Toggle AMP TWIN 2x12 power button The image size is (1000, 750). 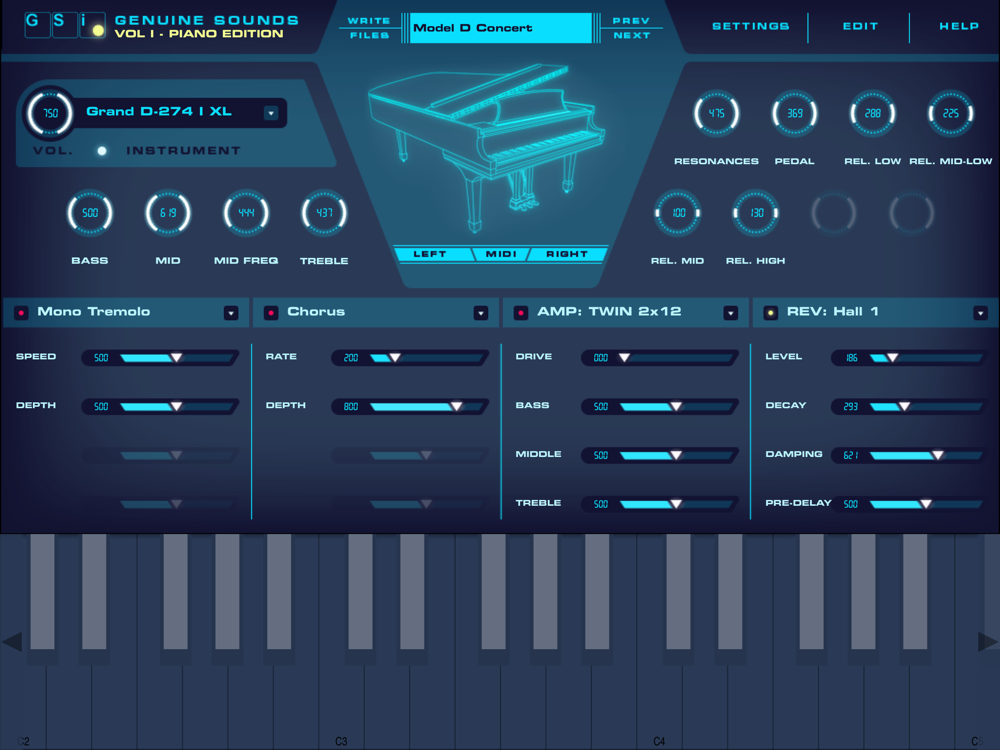click(x=521, y=312)
